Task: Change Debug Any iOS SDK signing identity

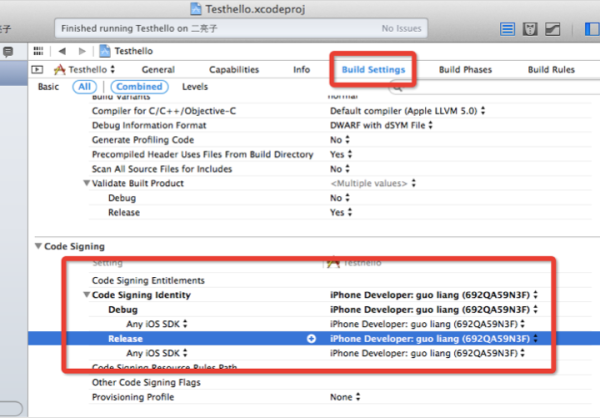Action: 427,324
